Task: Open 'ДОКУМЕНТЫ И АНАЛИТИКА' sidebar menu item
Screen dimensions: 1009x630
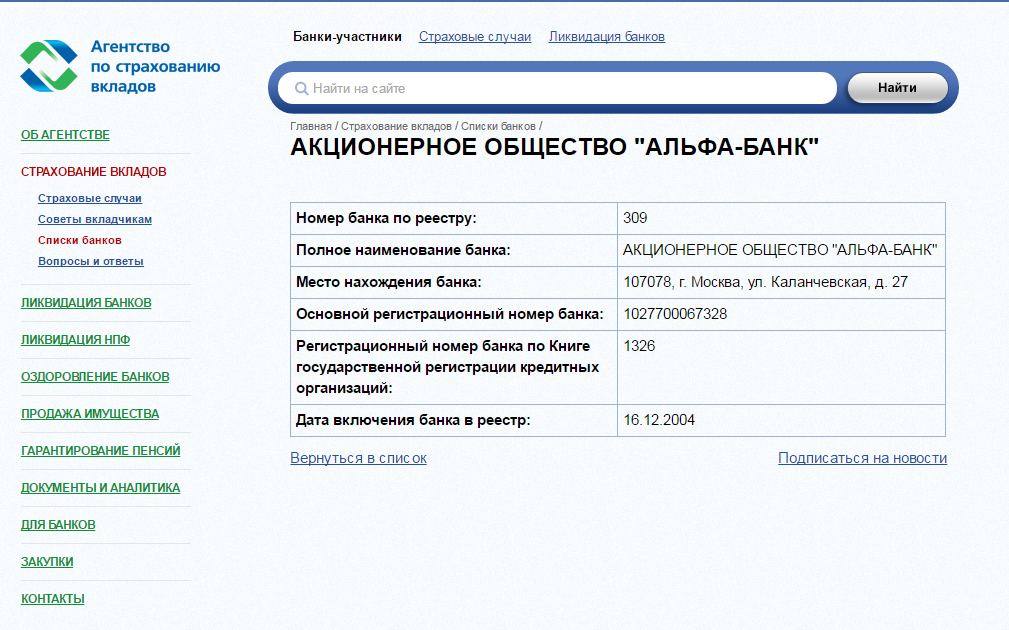Action: coord(100,488)
